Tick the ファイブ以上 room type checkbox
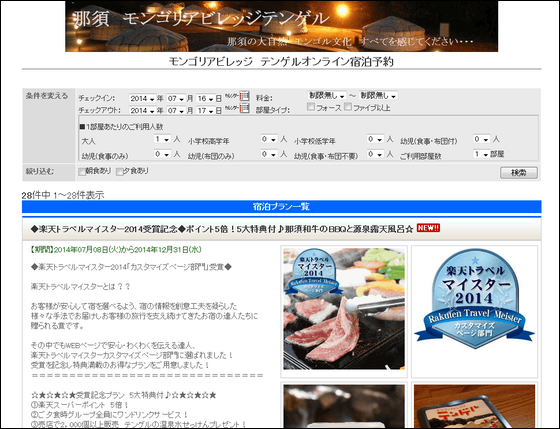The image size is (560, 429). [348, 107]
